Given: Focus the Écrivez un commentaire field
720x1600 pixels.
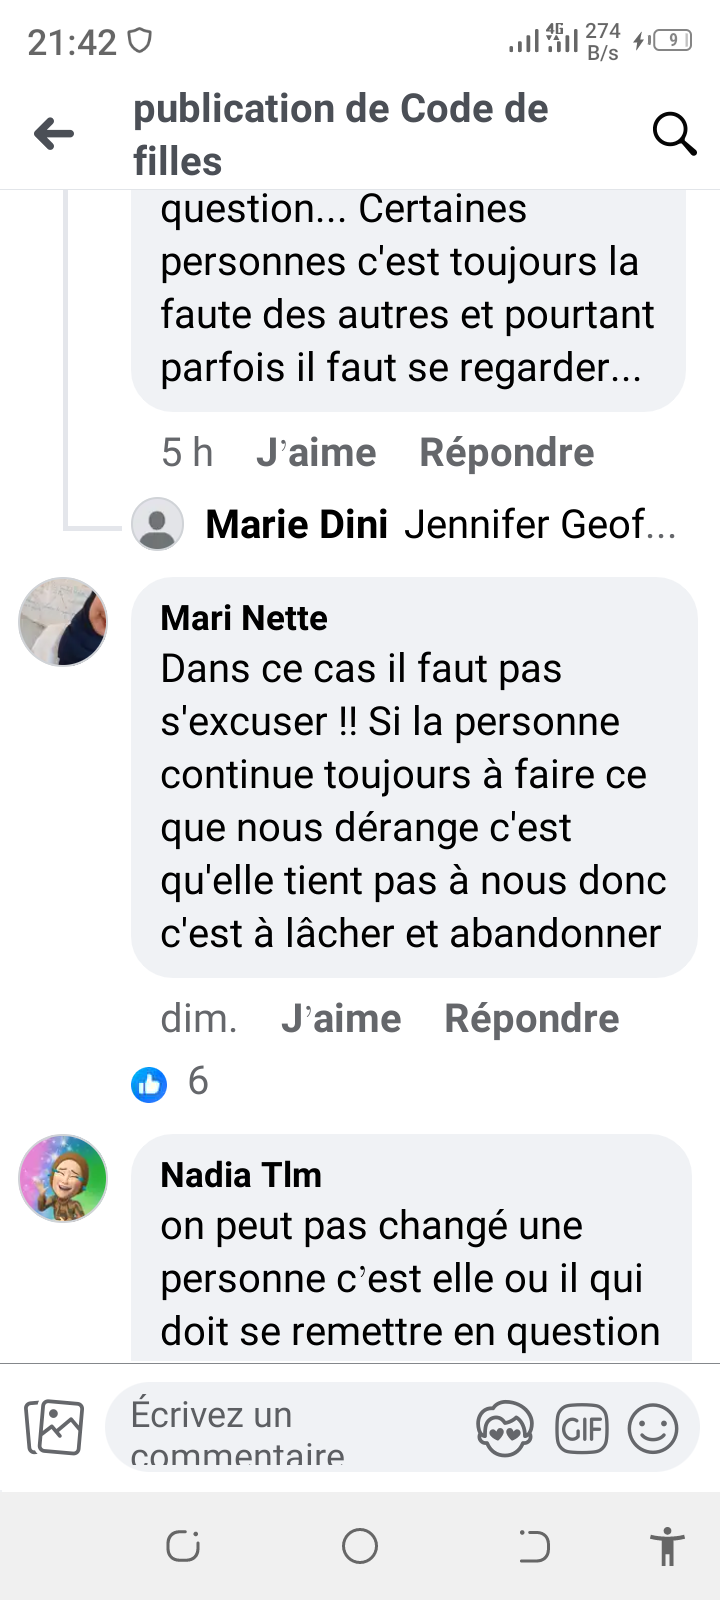Looking at the screenshot, I should pos(290,1428).
